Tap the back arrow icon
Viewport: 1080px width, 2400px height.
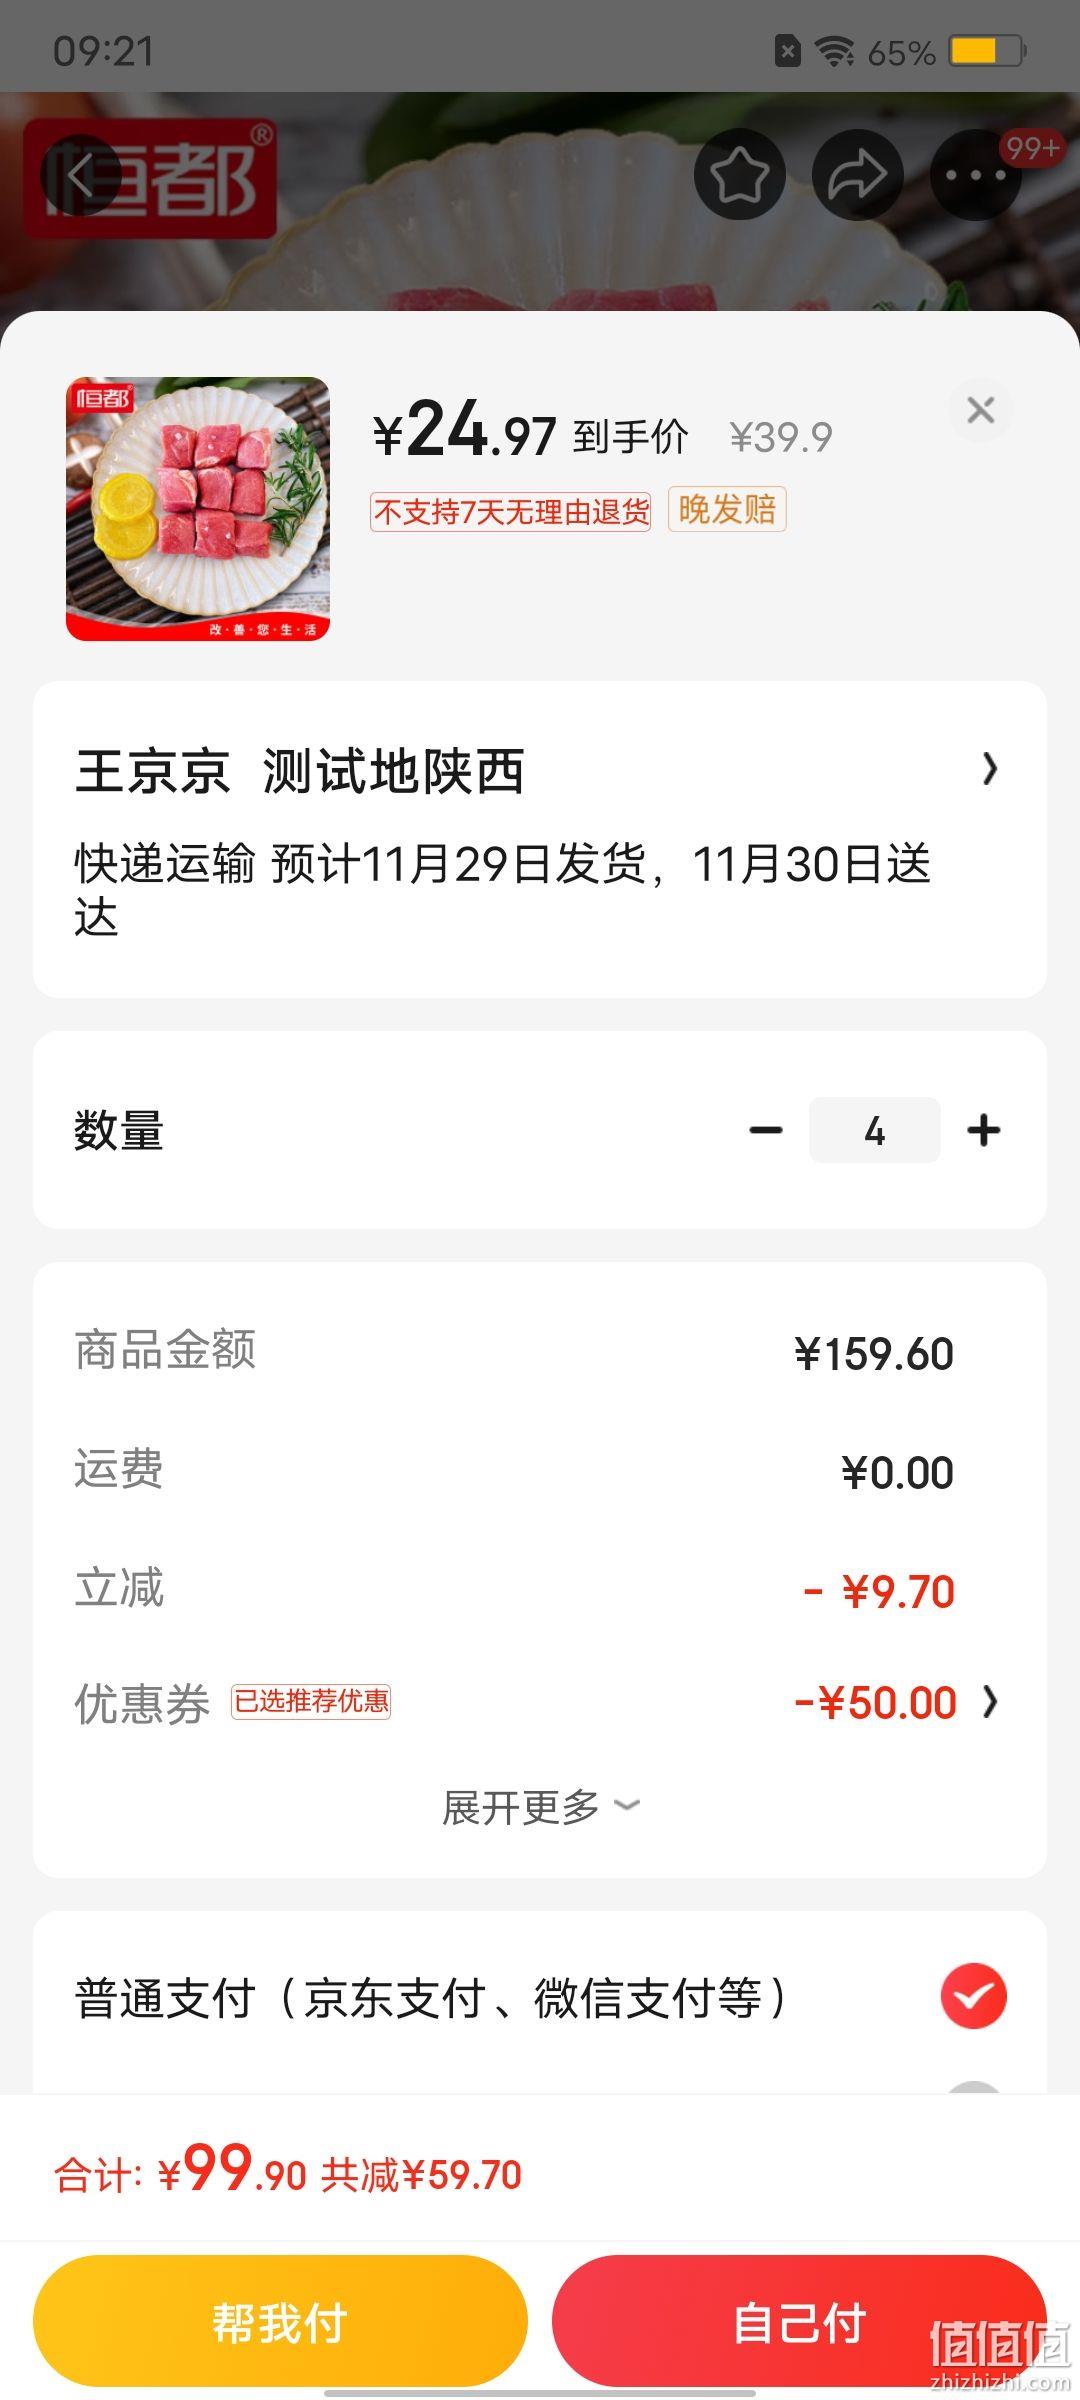point(81,176)
